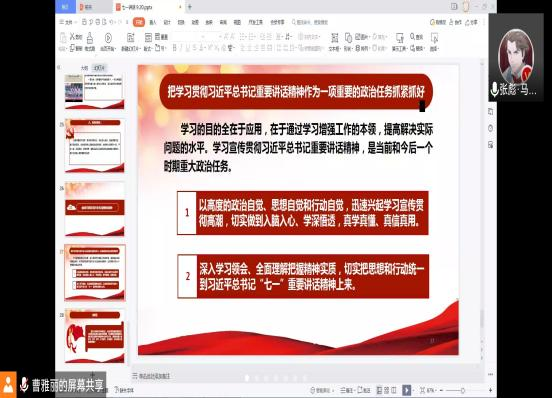Screen dimensions: 552x398
Task: Switch to the Design ribbon tab
Action: click(167, 22)
